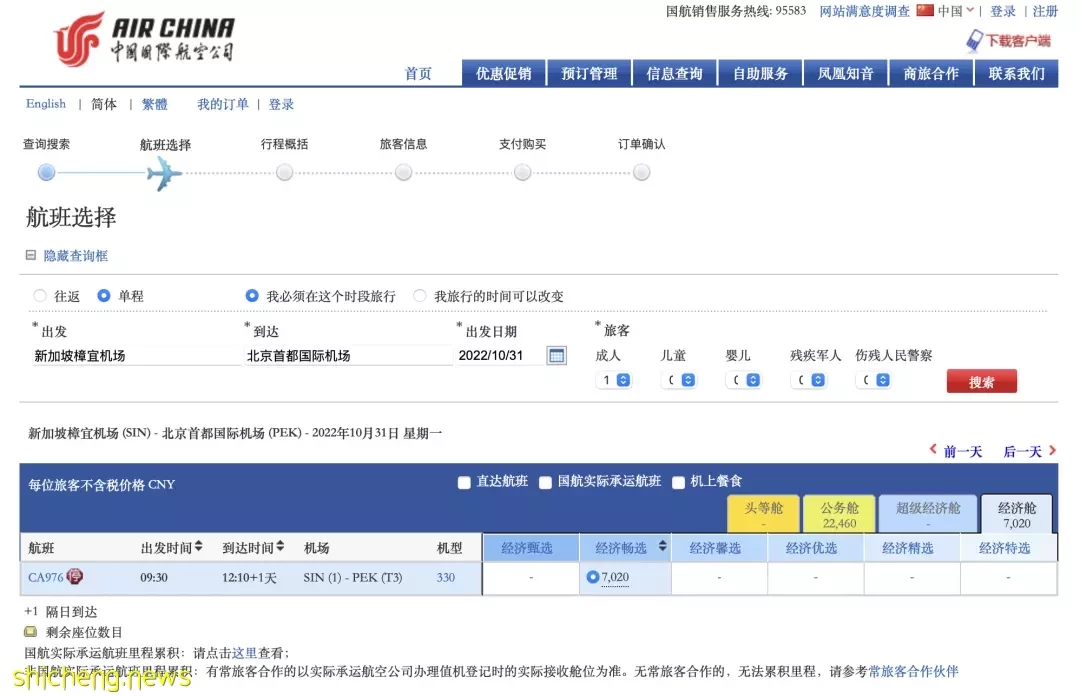The image size is (1080, 697).
Task: Switch to the 公务舱 22,460 cabin tab
Action: coord(839,514)
